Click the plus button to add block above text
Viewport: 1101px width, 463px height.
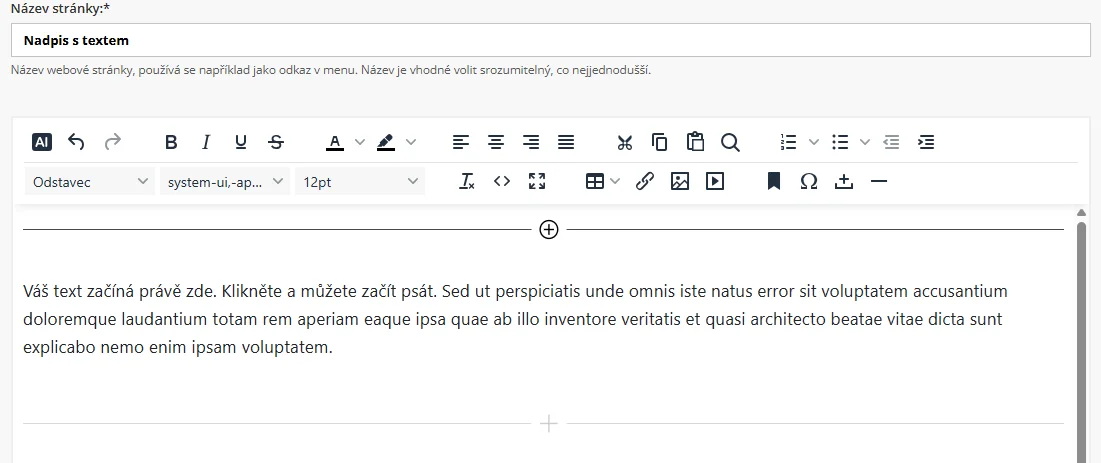pyautogui.click(x=548, y=230)
